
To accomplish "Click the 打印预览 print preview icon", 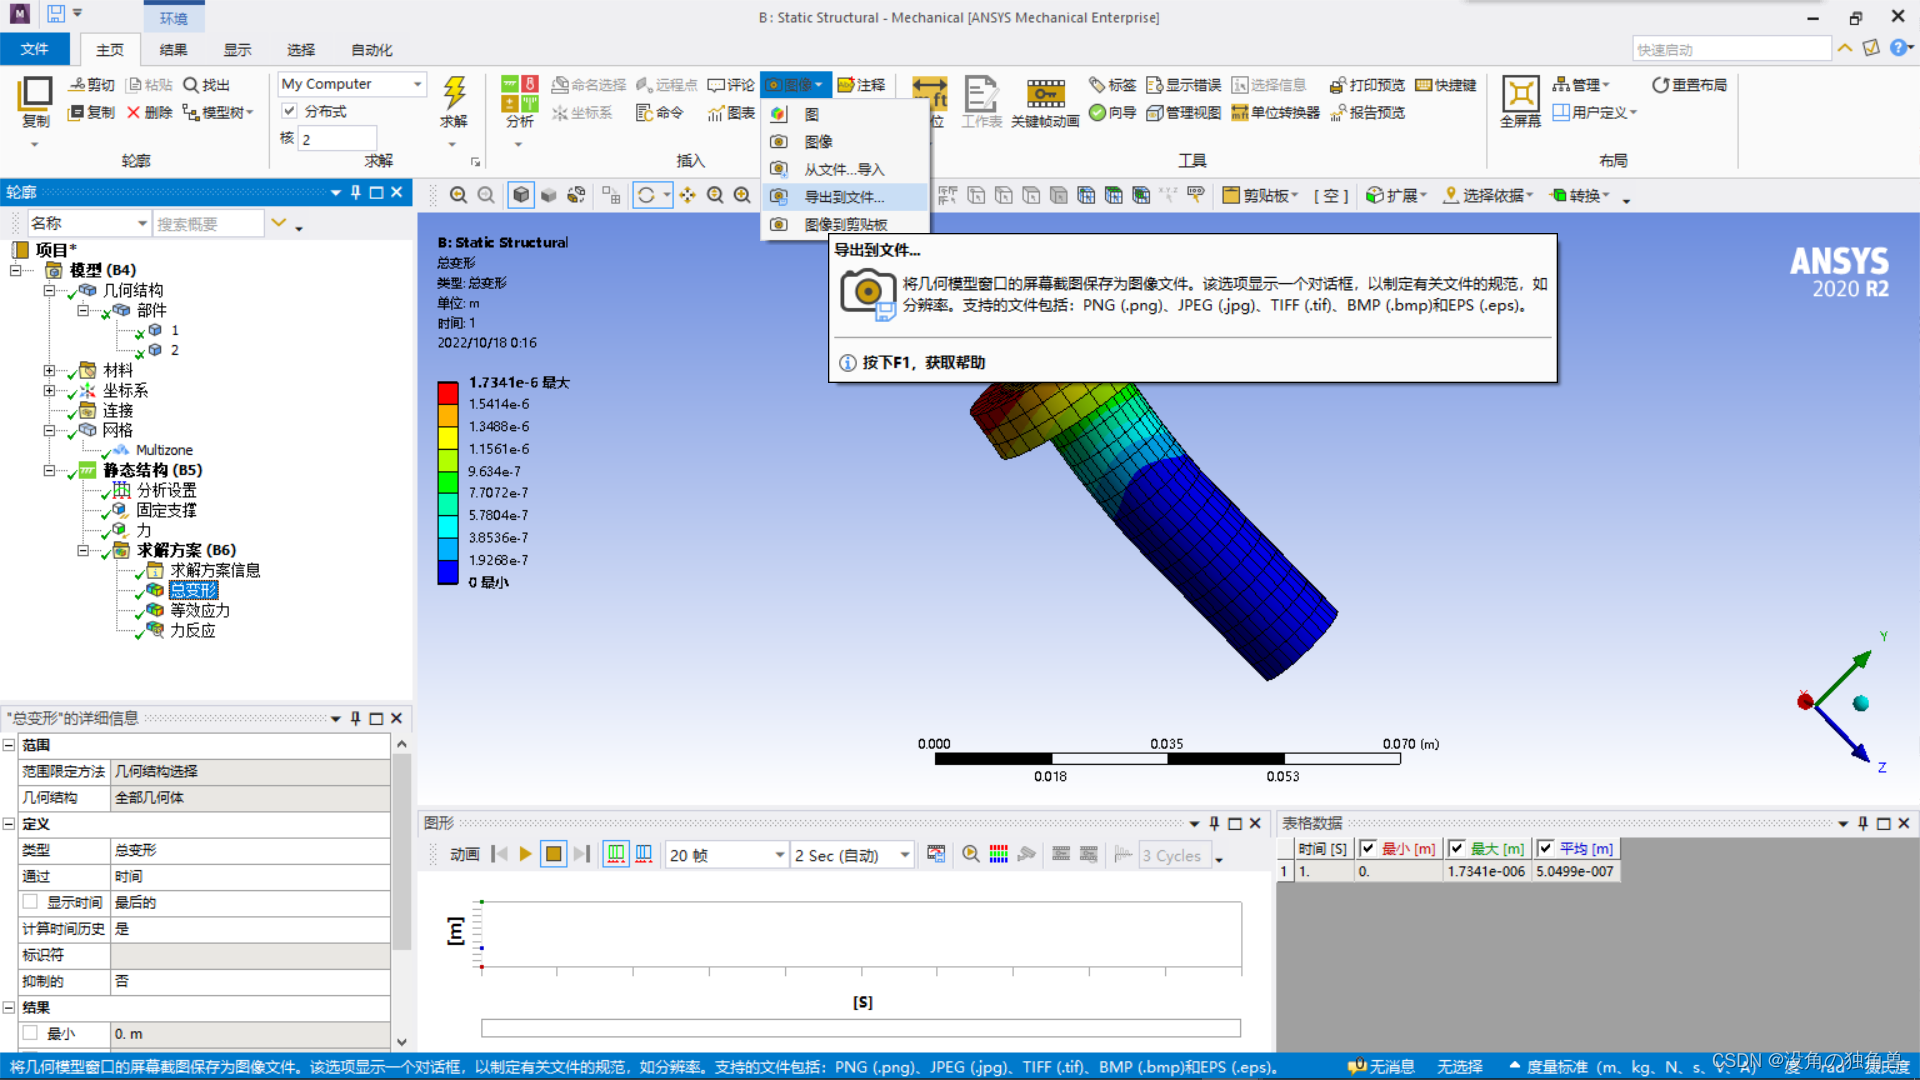I will pyautogui.click(x=1367, y=85).
